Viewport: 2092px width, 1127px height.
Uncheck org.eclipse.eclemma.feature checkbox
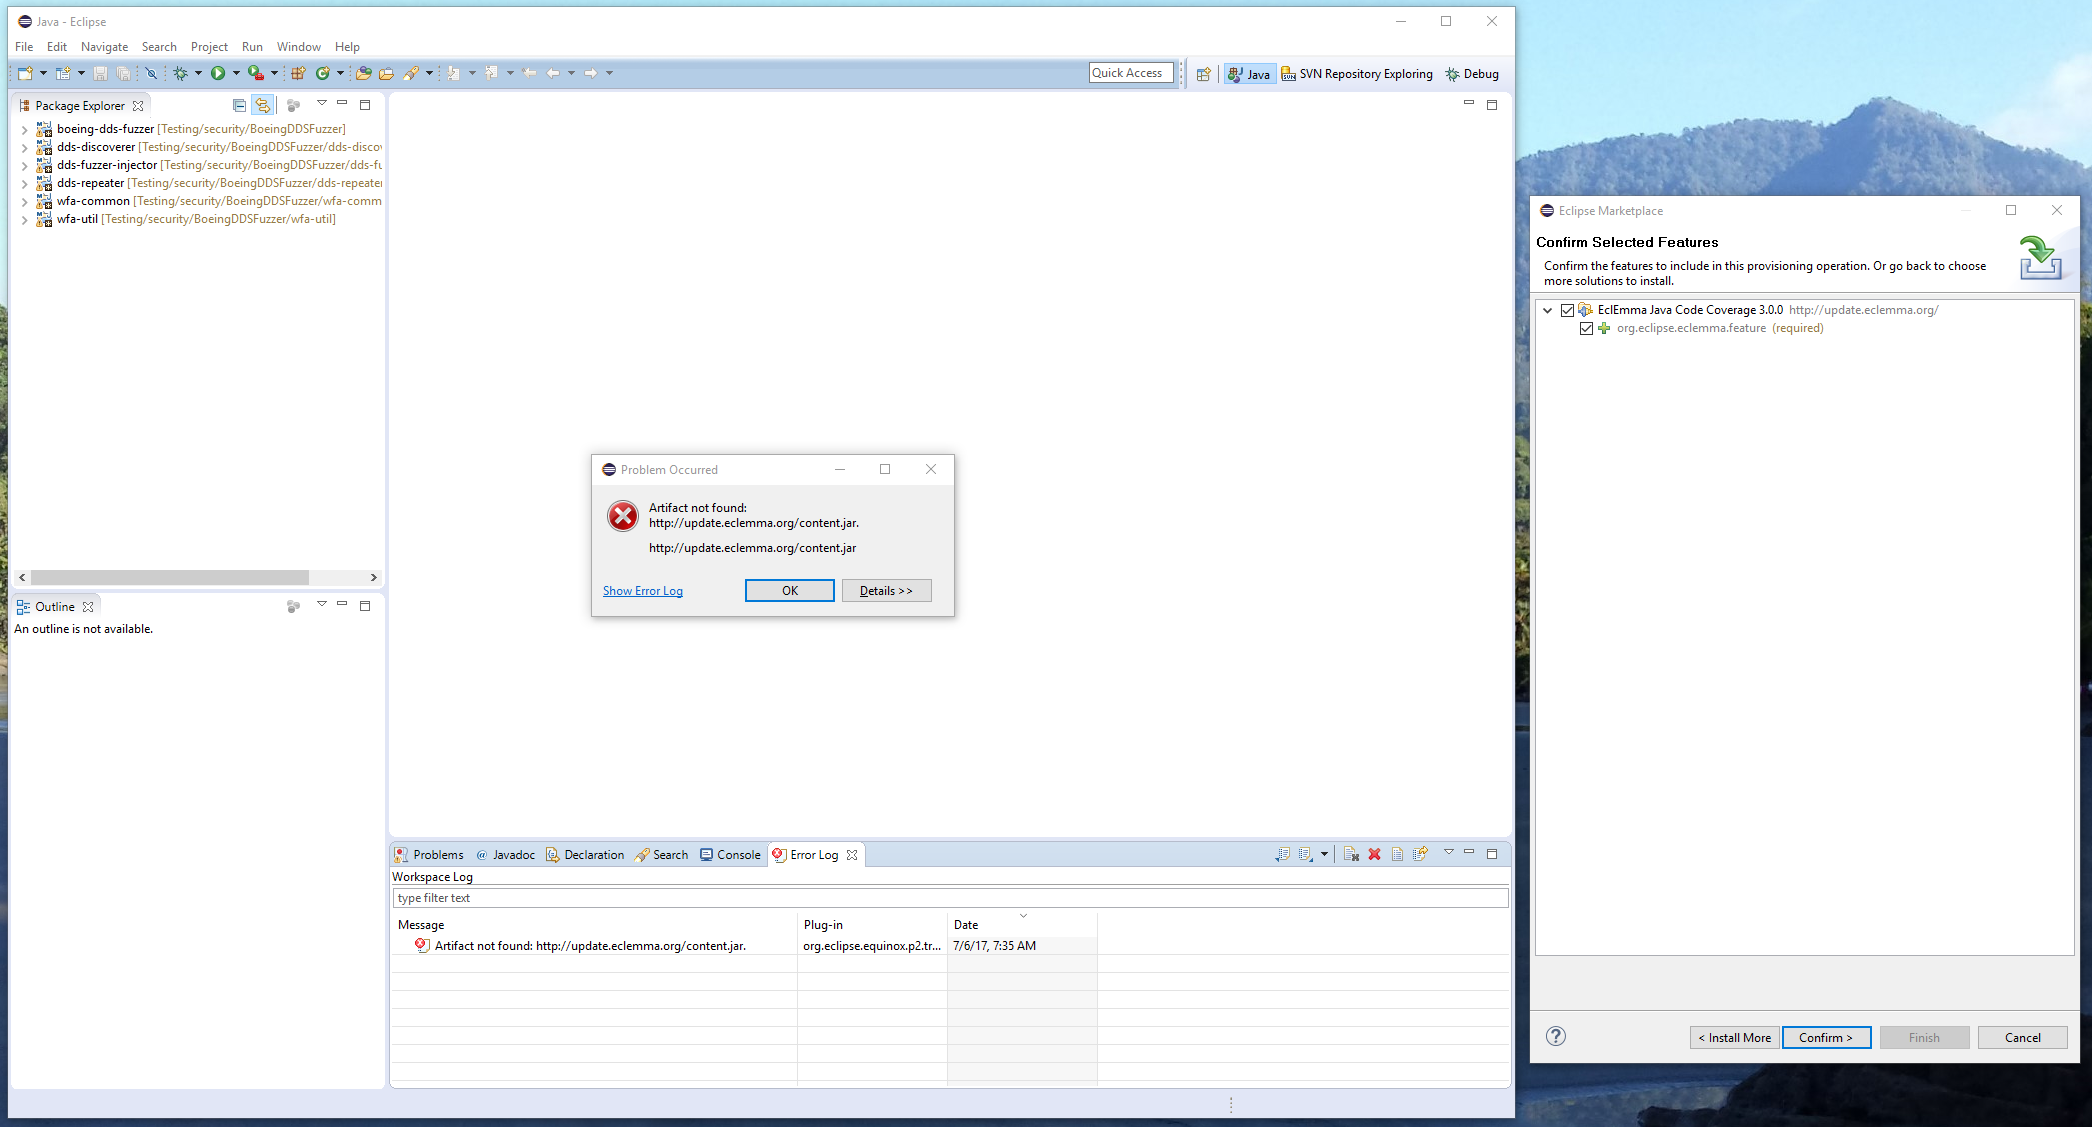point(1586,328)
